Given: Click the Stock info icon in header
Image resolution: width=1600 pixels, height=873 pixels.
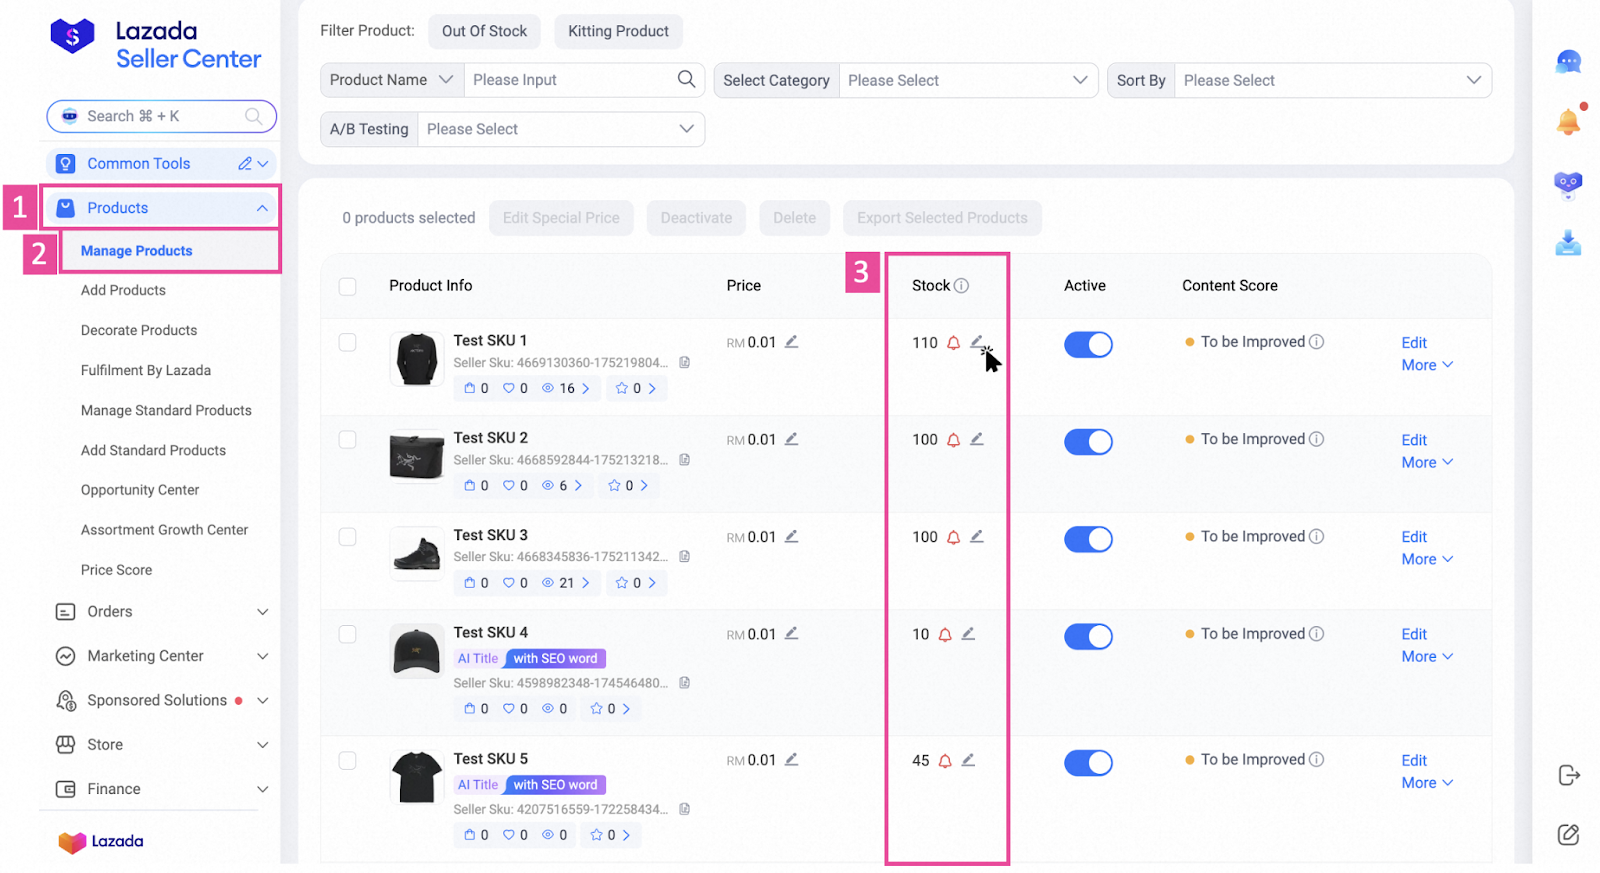Looking at the screenshot, I should (961, 286).
